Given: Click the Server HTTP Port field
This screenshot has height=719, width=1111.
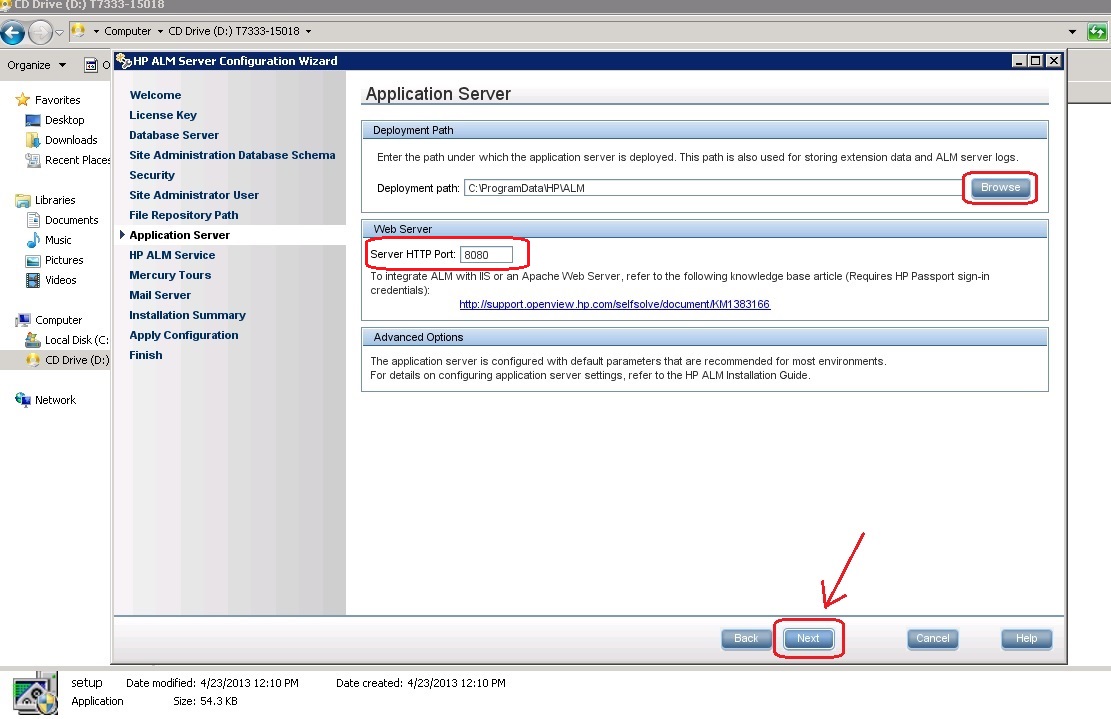Looking at the screenshot, I should [x=486, y=255].
